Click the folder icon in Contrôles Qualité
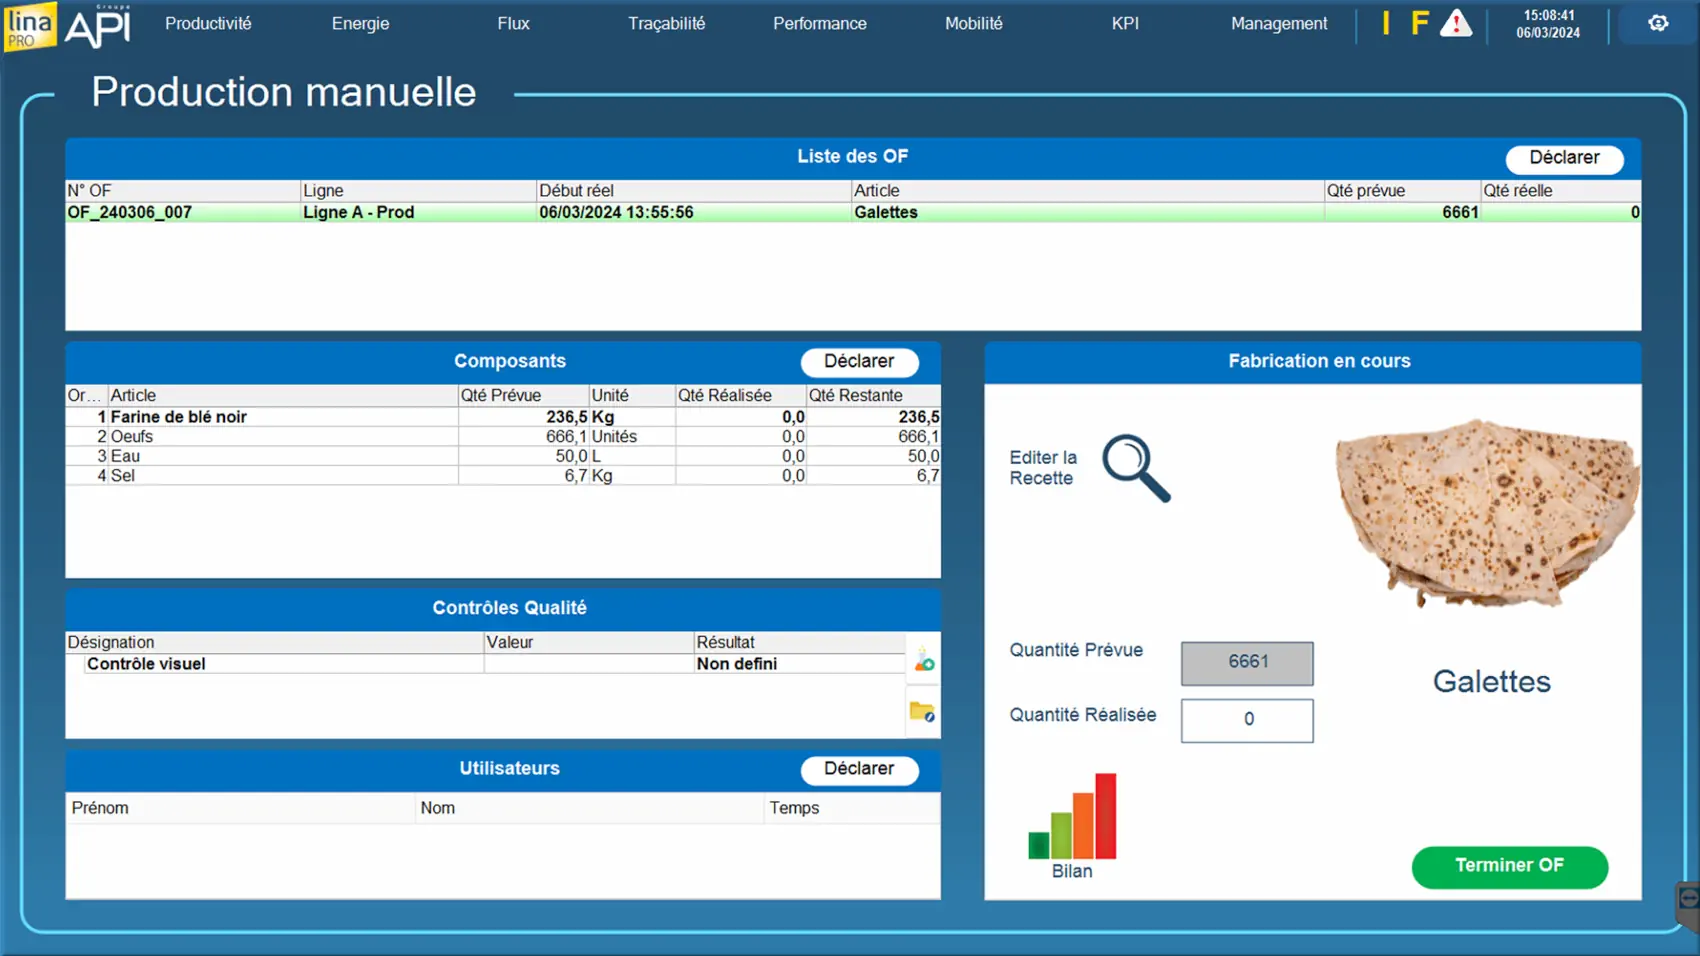This screenshot has width=1700, height=956. click(x=922, y=712)
